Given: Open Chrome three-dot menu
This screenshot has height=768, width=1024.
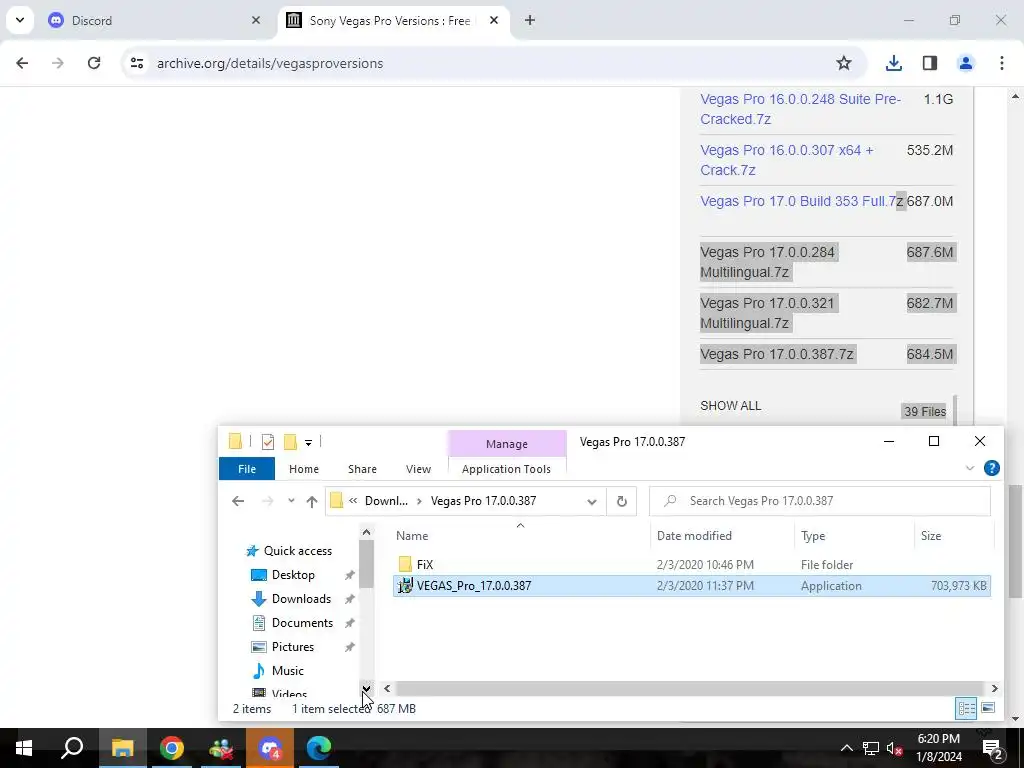Looking at the screenshot, I should [x=1001, y=63].
